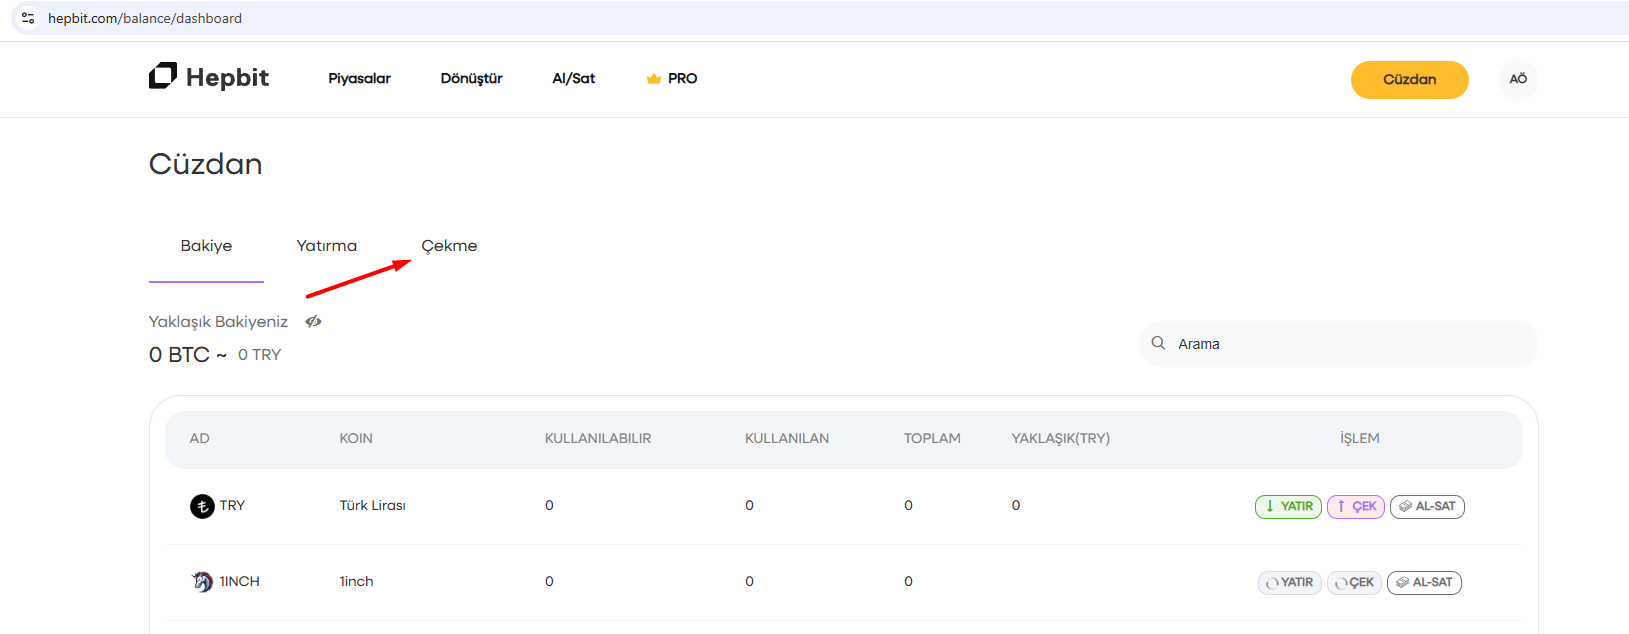The height and width of the screenshot is (634, 1629).
Task: Select the Bakiye tab
Action: pos(206,246)
